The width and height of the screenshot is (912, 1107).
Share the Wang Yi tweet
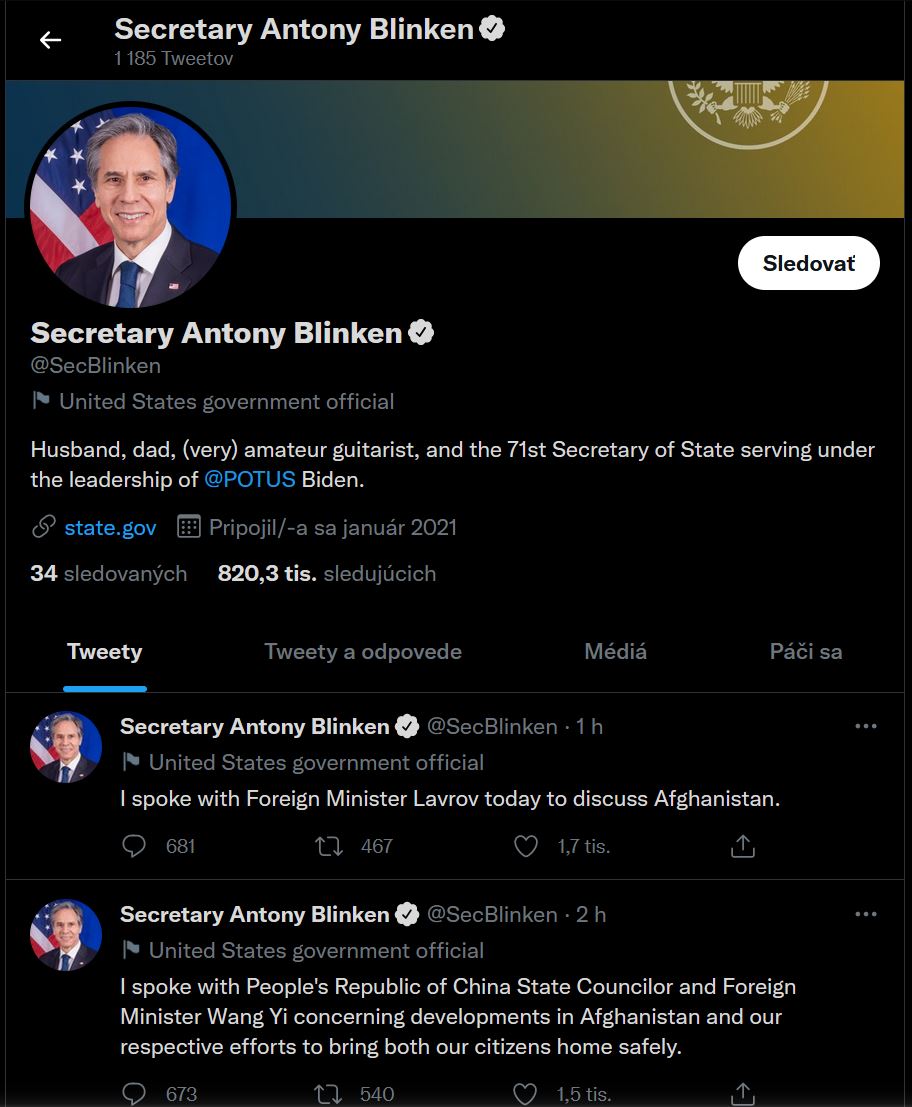[742, 1093]
